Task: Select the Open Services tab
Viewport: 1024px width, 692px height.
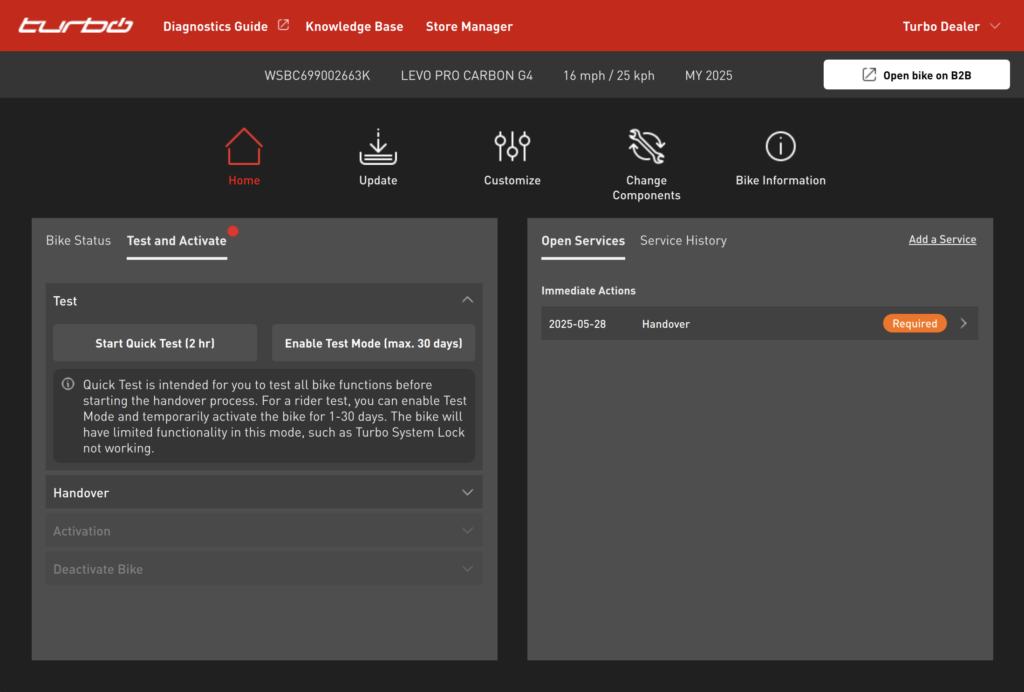Action: click(583, 241)
